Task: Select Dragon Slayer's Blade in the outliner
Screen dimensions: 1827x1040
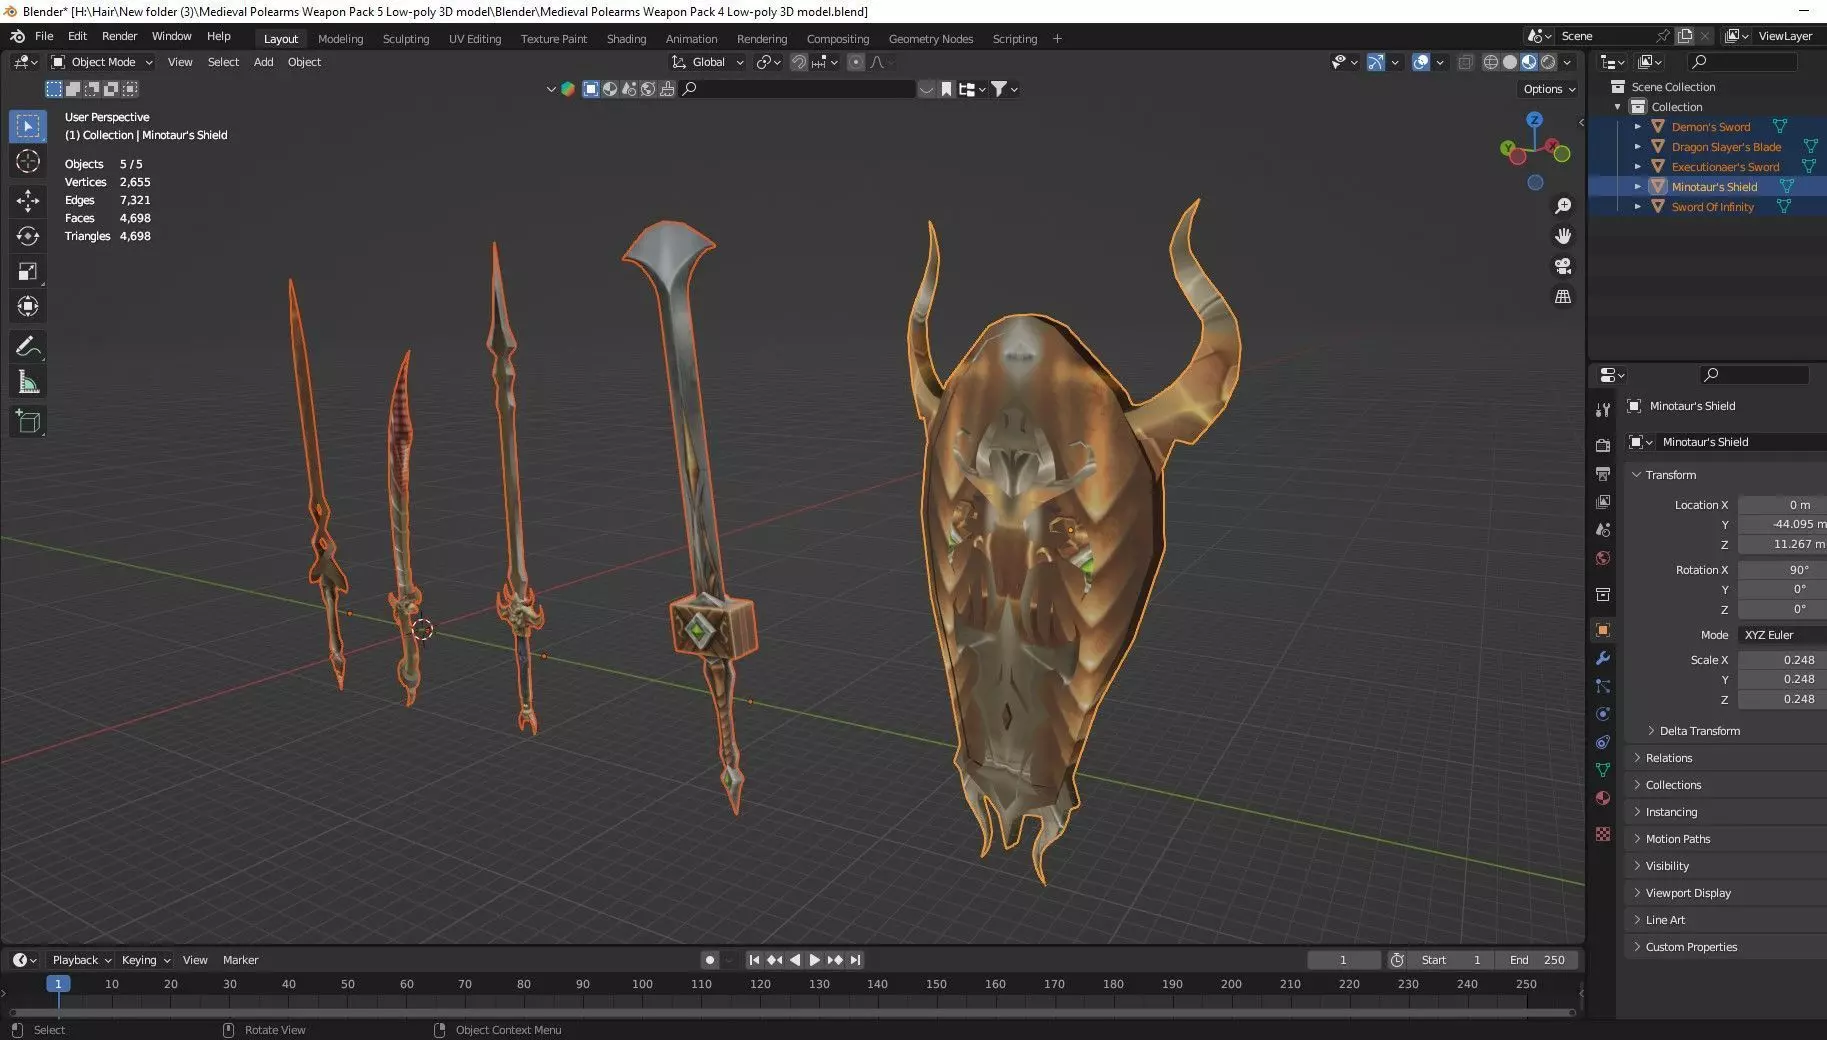Action: (1726, 147)
